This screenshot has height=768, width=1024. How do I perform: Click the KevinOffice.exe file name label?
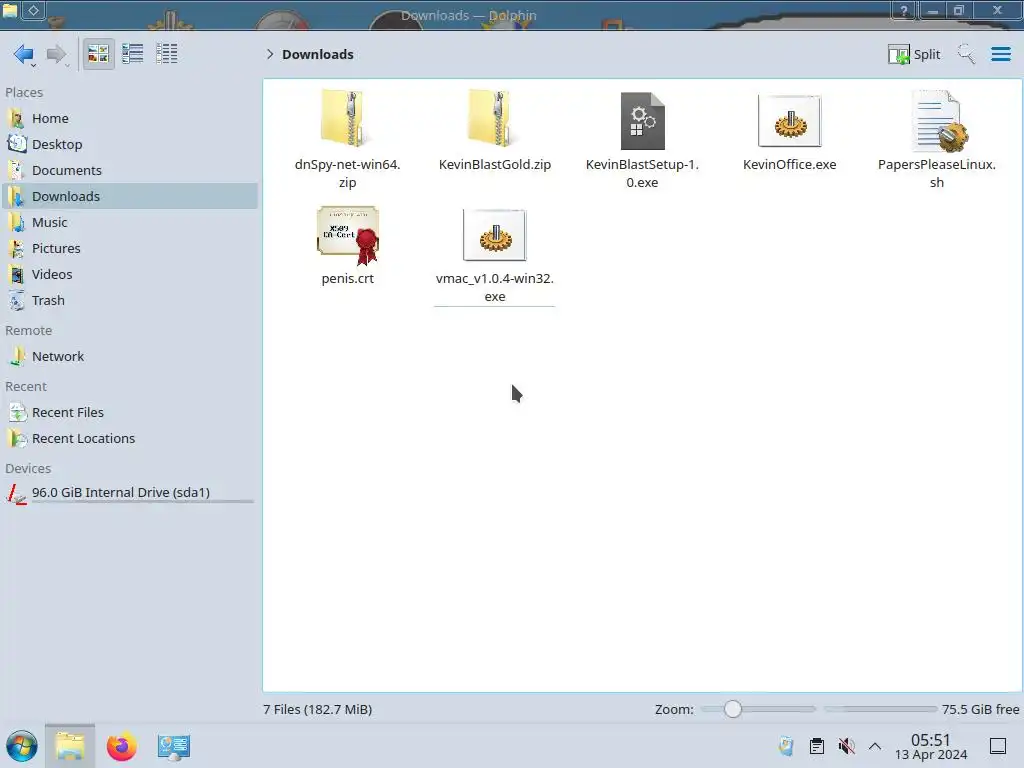(x=790, y=165)
